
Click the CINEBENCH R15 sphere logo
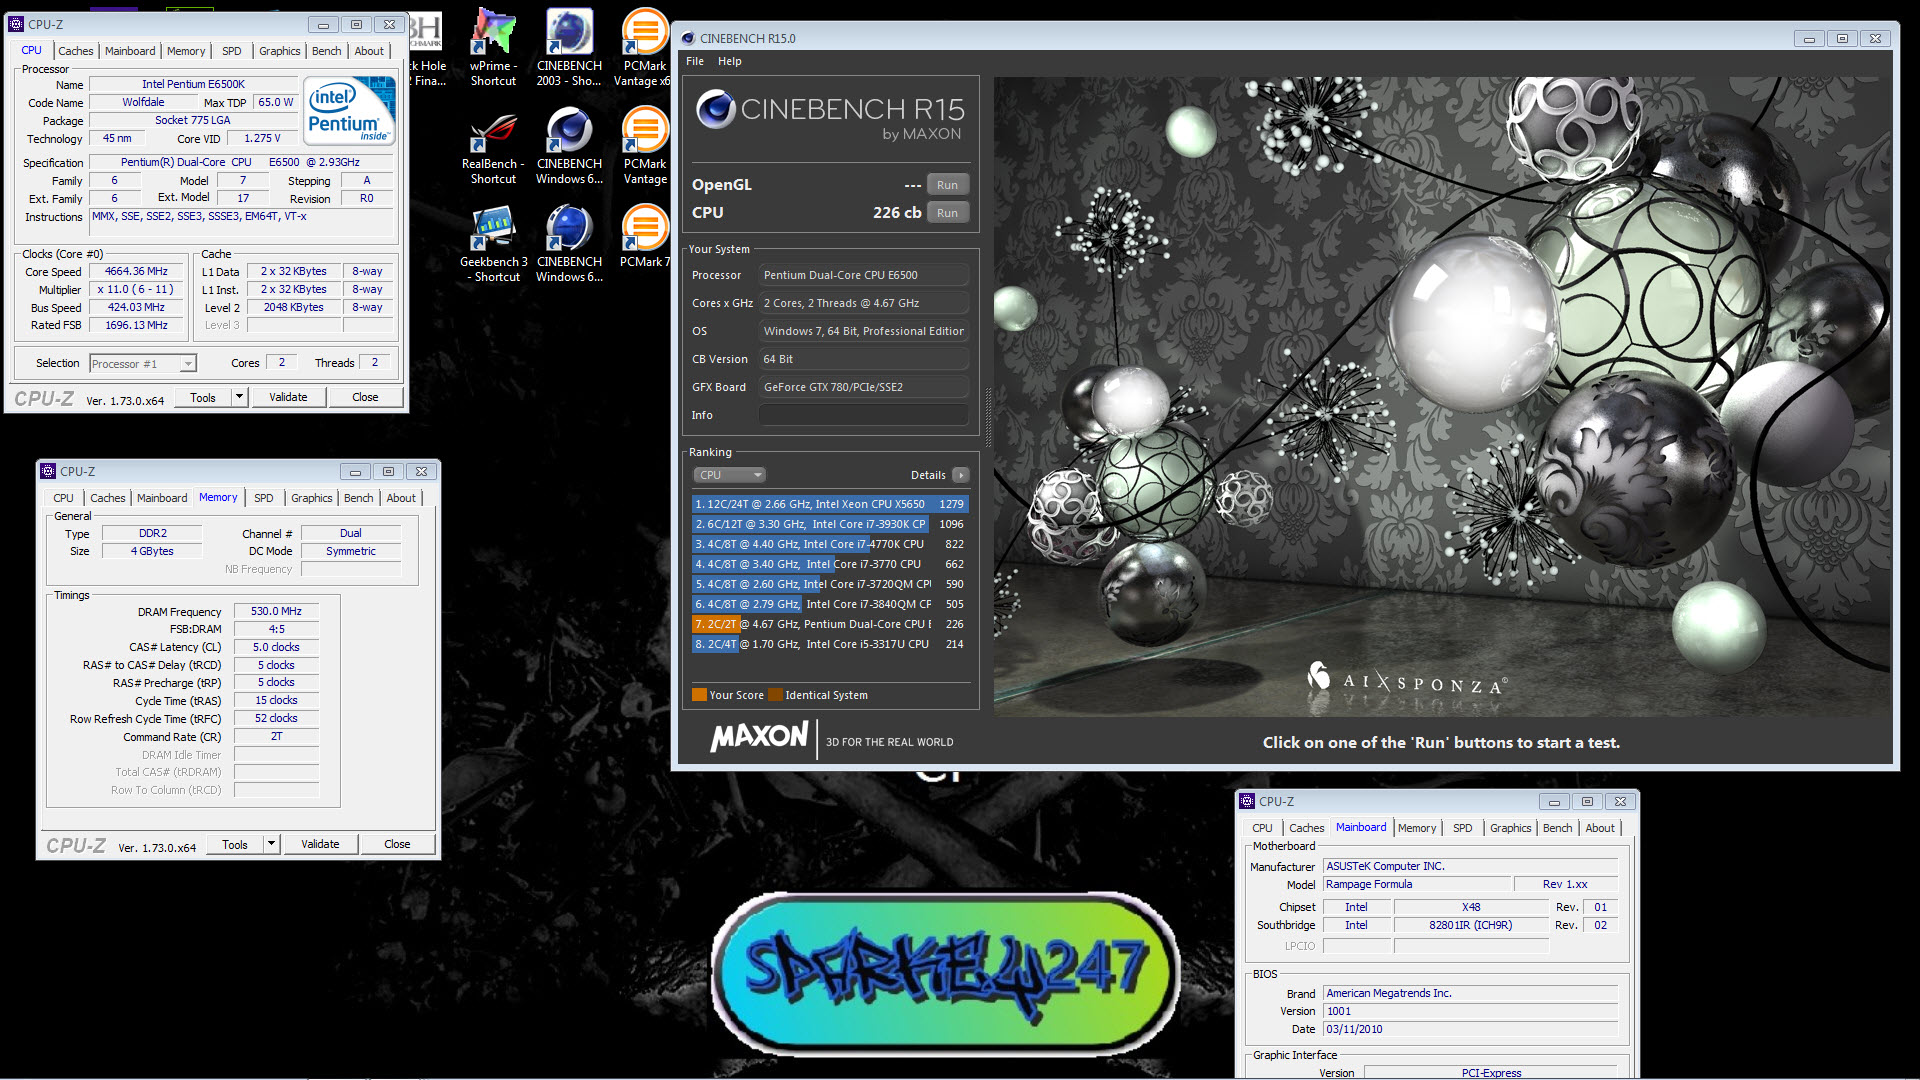(x=716, y=109)
